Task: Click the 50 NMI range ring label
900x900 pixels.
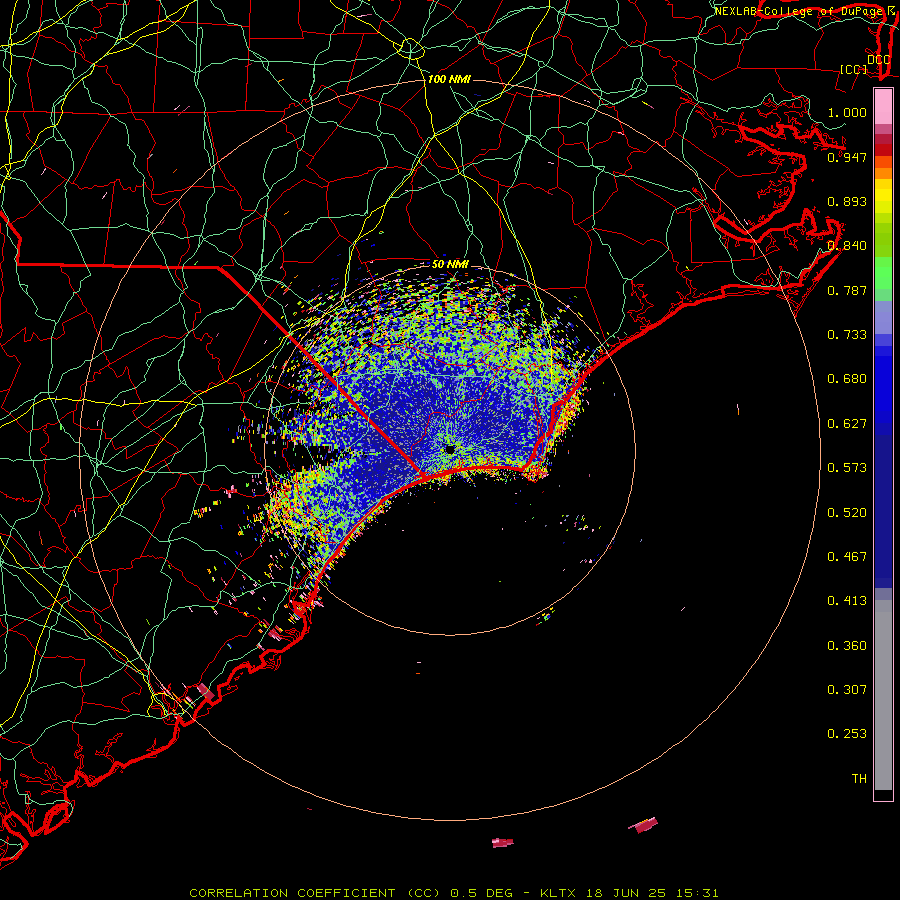Action: pos(450,264)
